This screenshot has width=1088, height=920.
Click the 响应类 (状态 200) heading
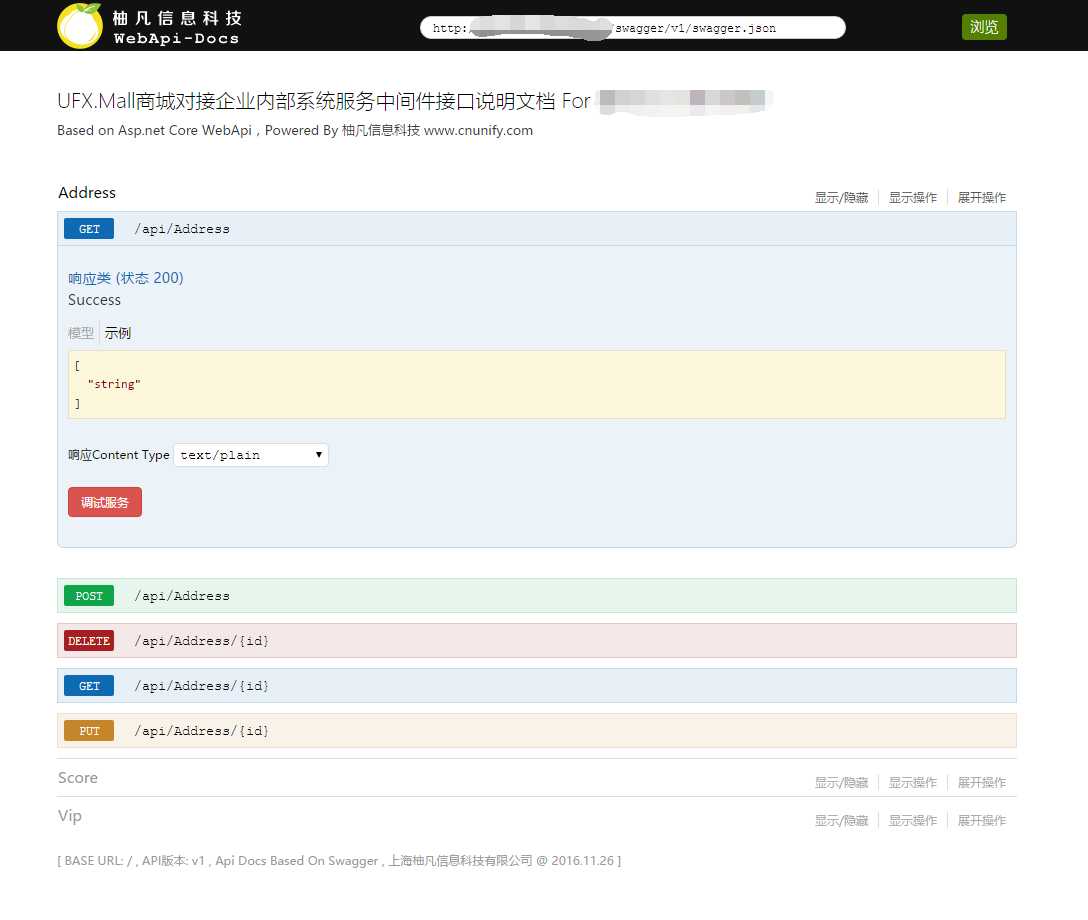[126, 278]
